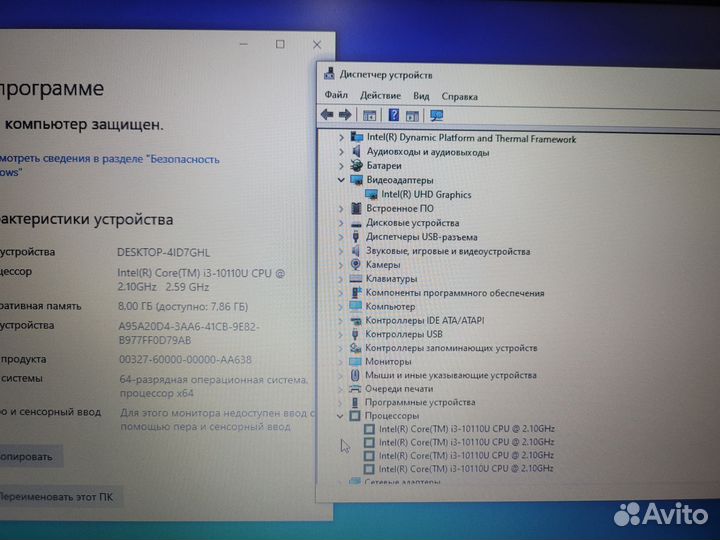Click the show console tree toolbar icon
720x540 pixels.
pyautogui.click(x=369, y=116)
